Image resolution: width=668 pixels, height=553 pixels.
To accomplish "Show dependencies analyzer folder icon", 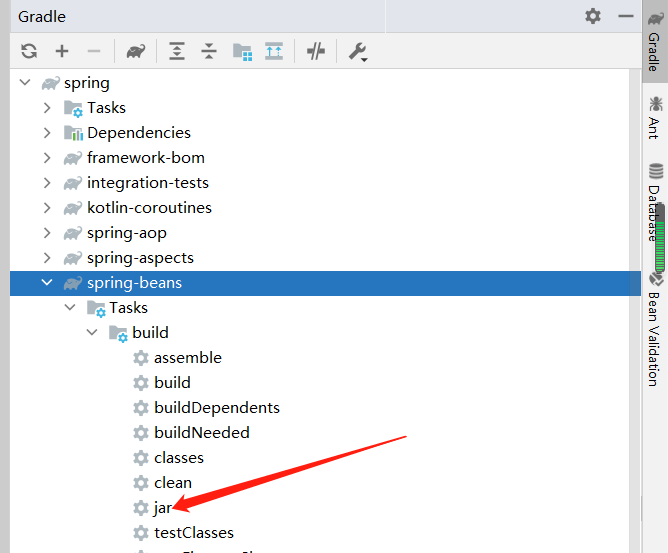I will [x=242, y=52].
